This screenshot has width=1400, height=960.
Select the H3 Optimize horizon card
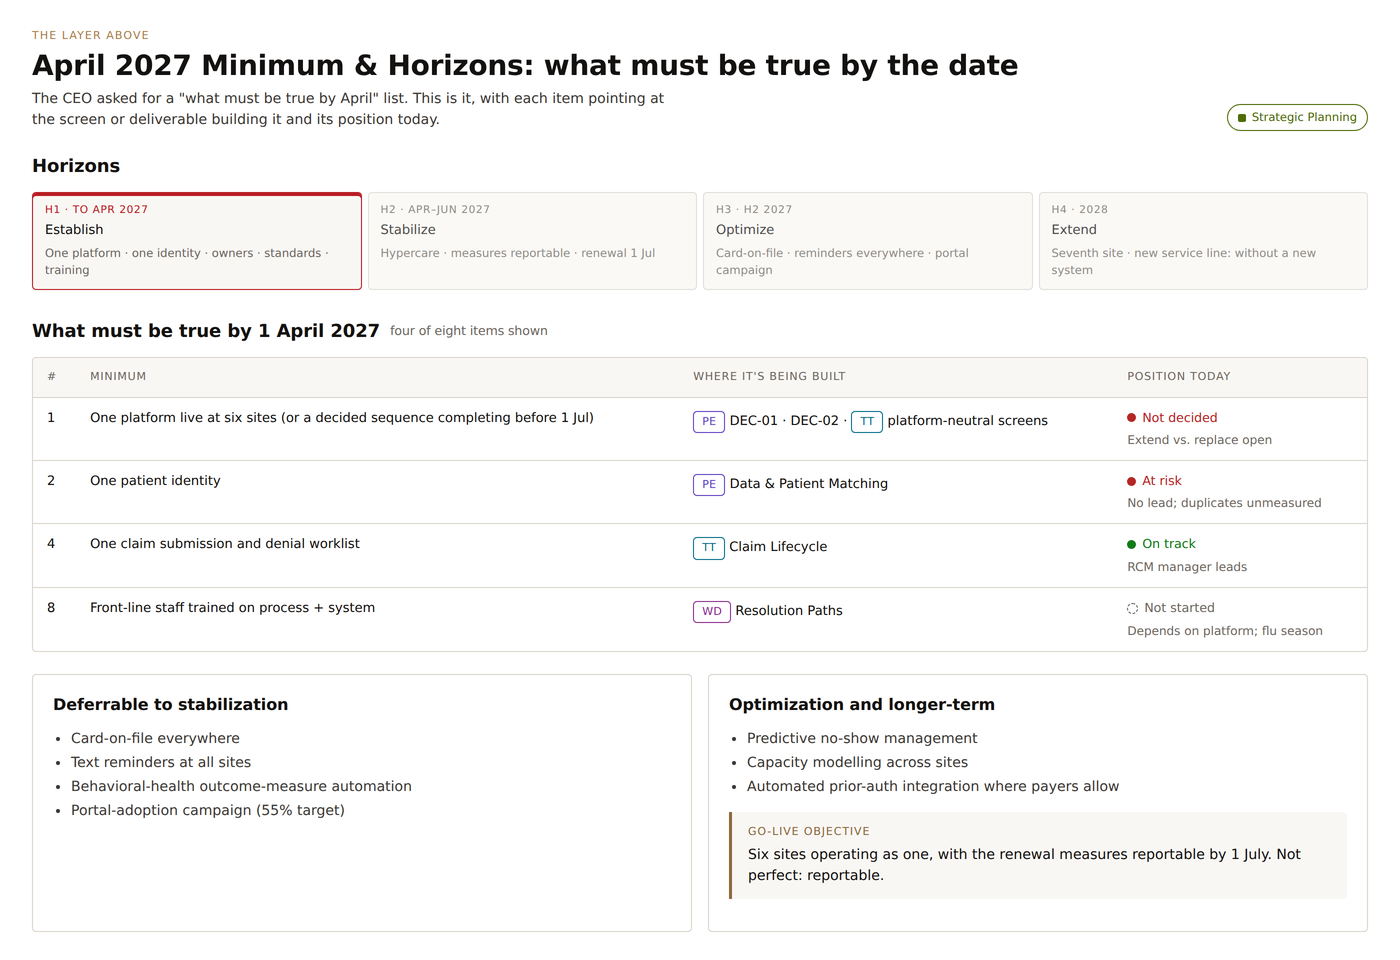pos(868,241)
